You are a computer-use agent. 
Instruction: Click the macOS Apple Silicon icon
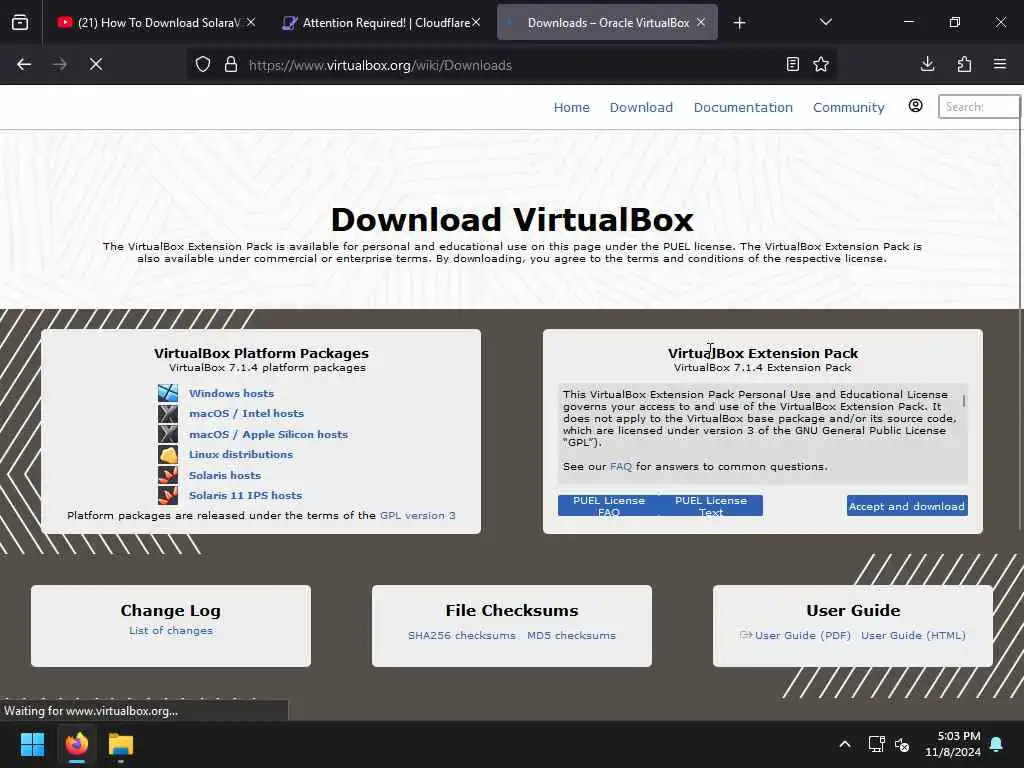click(168, 434)
